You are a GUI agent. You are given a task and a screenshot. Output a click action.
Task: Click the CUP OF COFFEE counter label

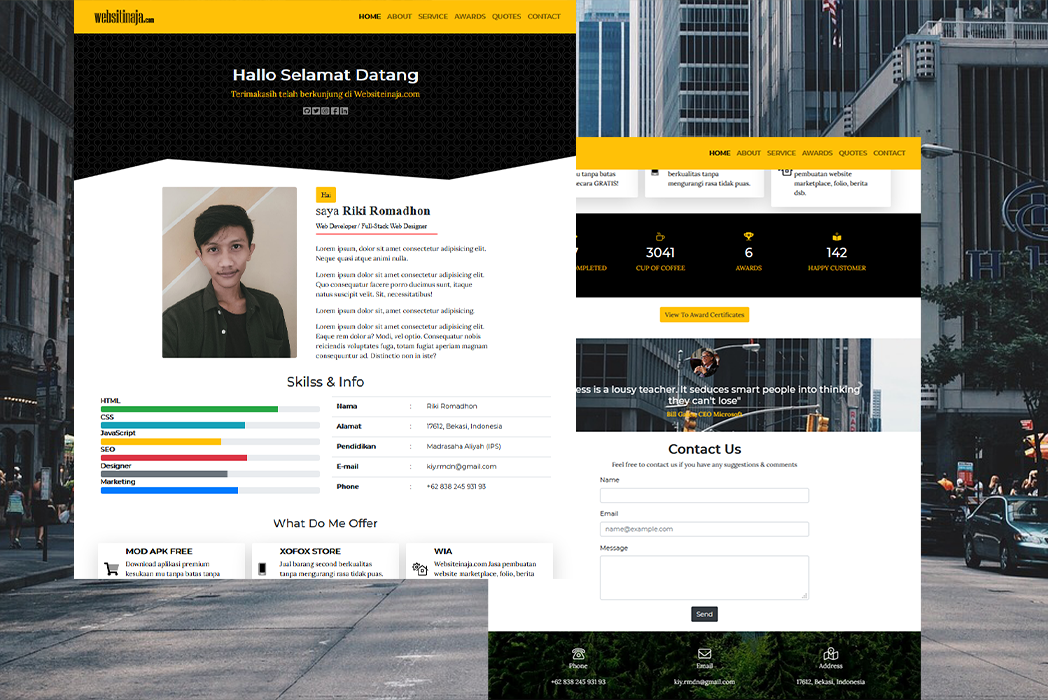click(x=660, y=268)
